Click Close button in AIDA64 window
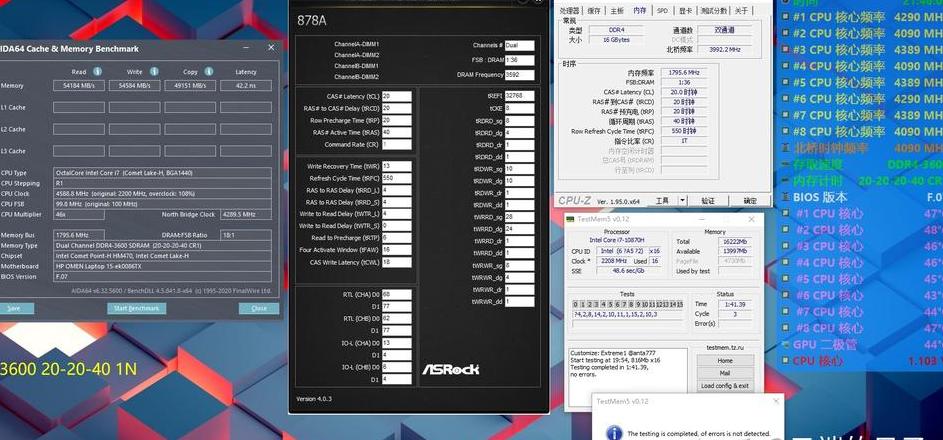 tap(259, 308)
